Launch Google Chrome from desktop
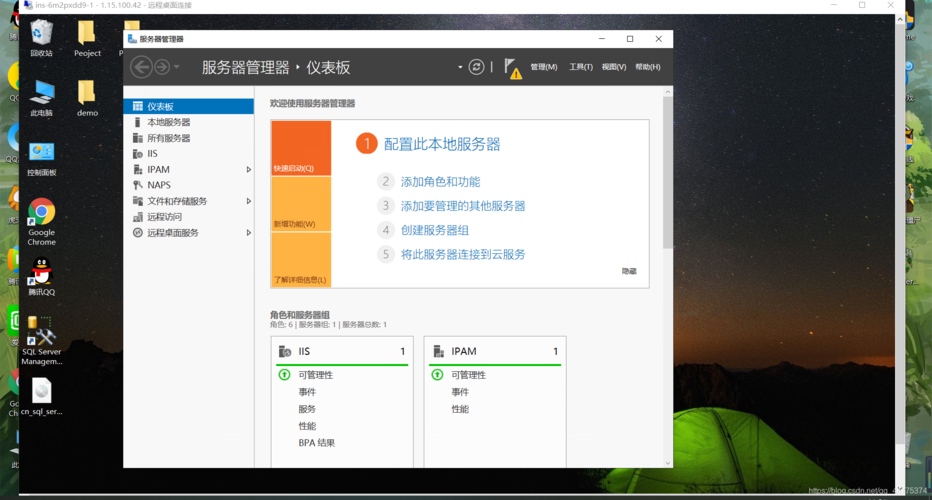This screenshot has width=932, height=500. [x=42, y=222]
